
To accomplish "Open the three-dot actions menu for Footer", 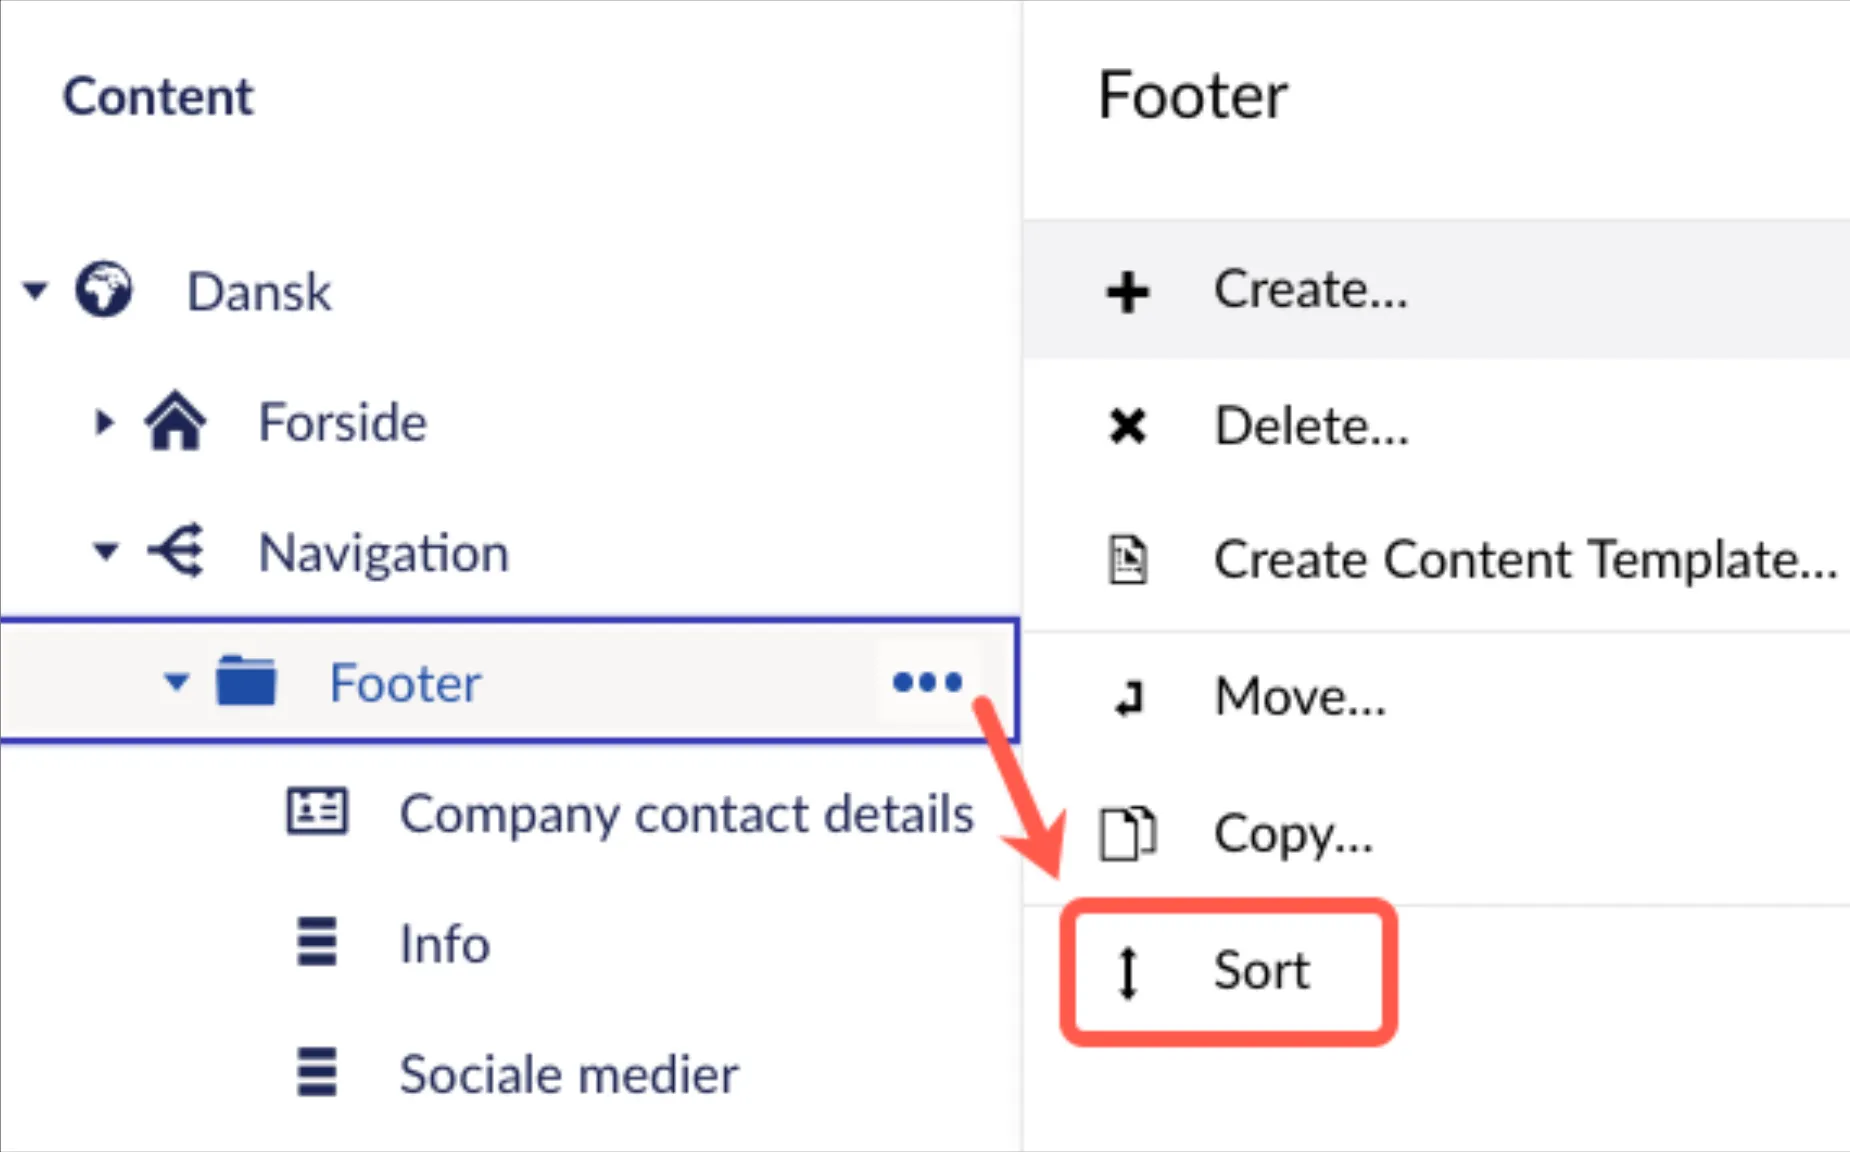I will pos(927,682).
